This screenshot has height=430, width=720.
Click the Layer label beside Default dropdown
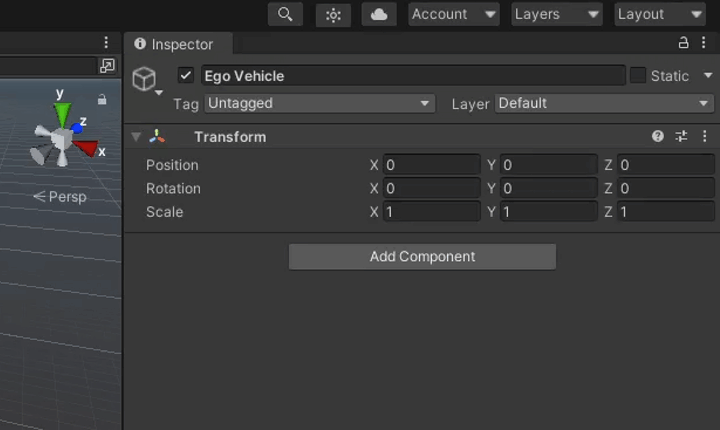pos(470,104)
